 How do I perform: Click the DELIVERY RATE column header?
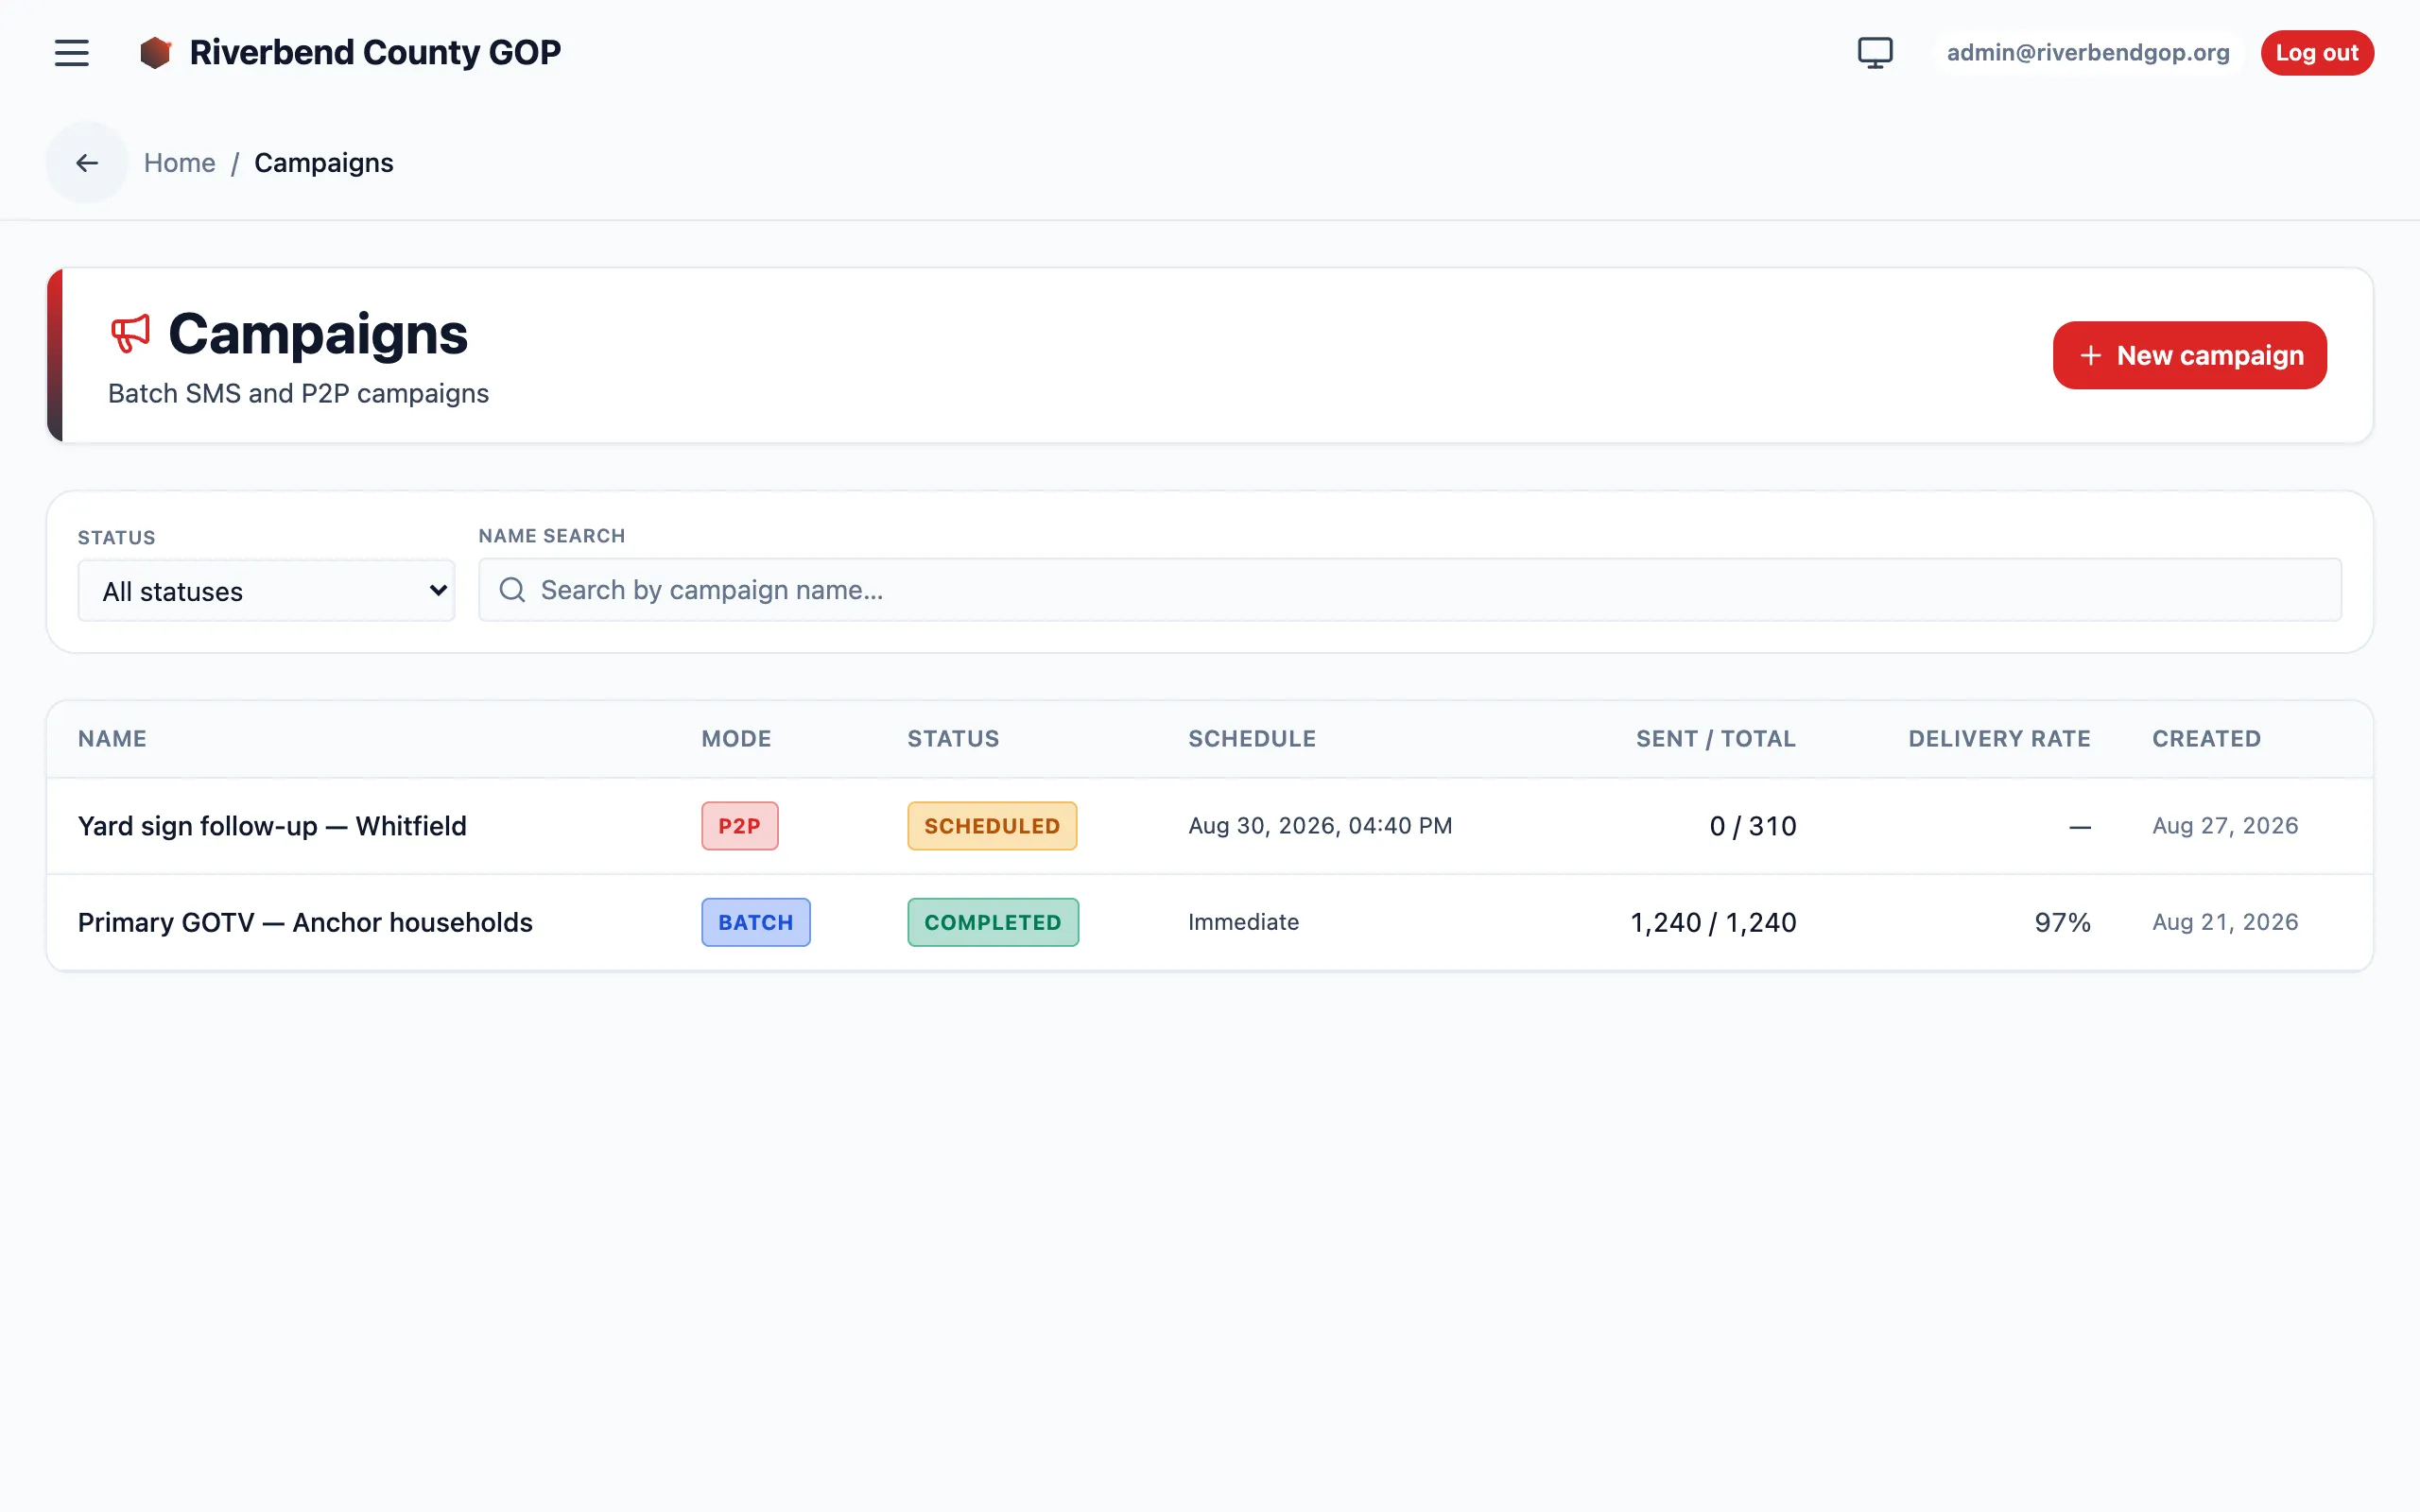2000,739
